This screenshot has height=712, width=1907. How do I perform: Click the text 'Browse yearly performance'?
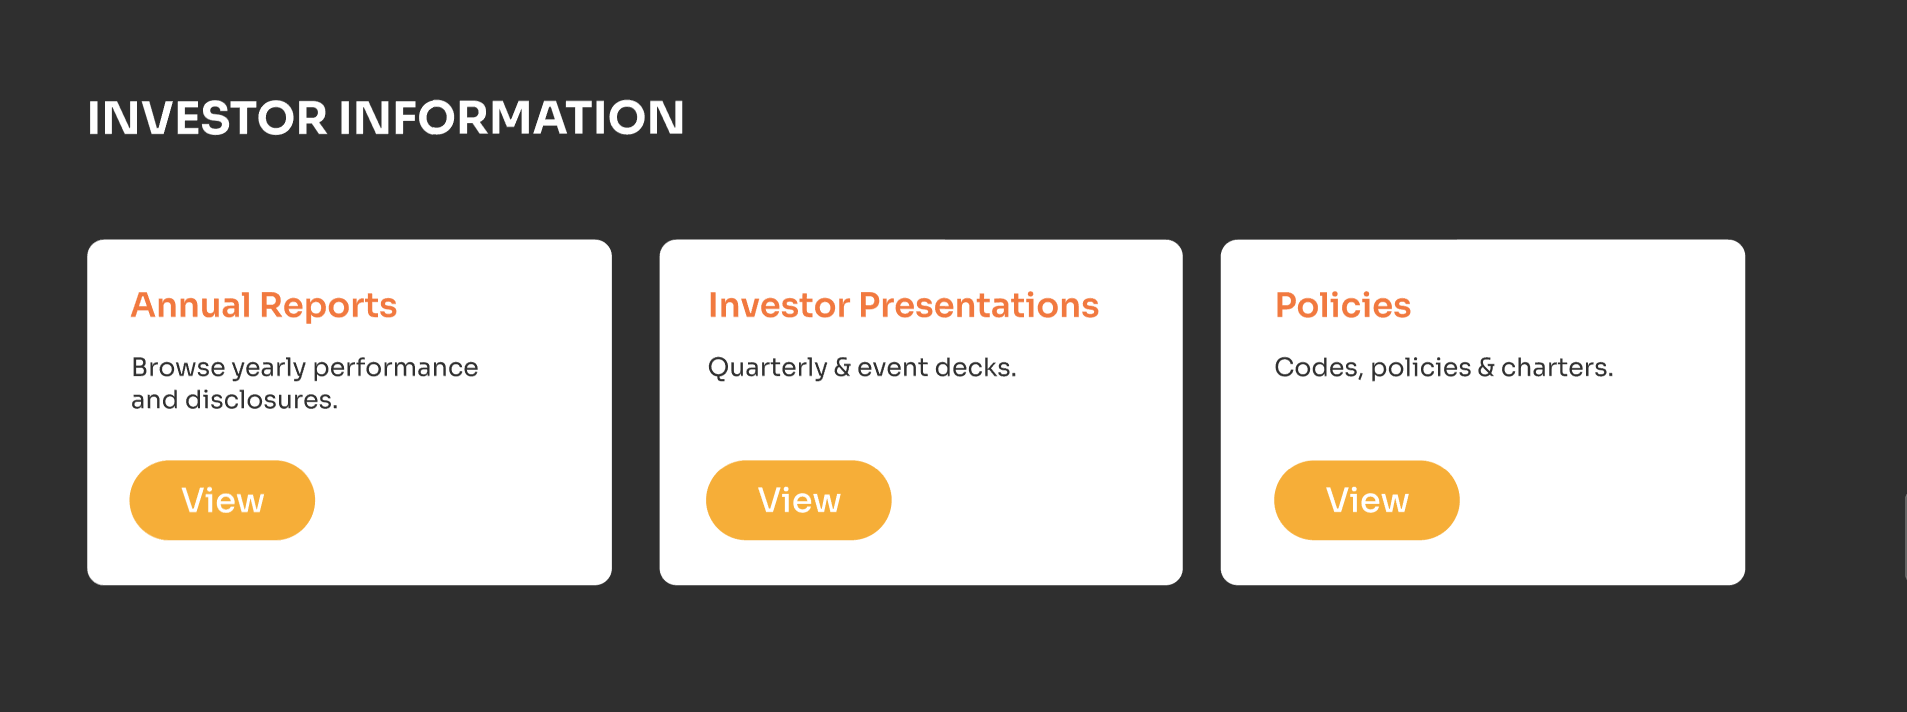pos(304,367)
